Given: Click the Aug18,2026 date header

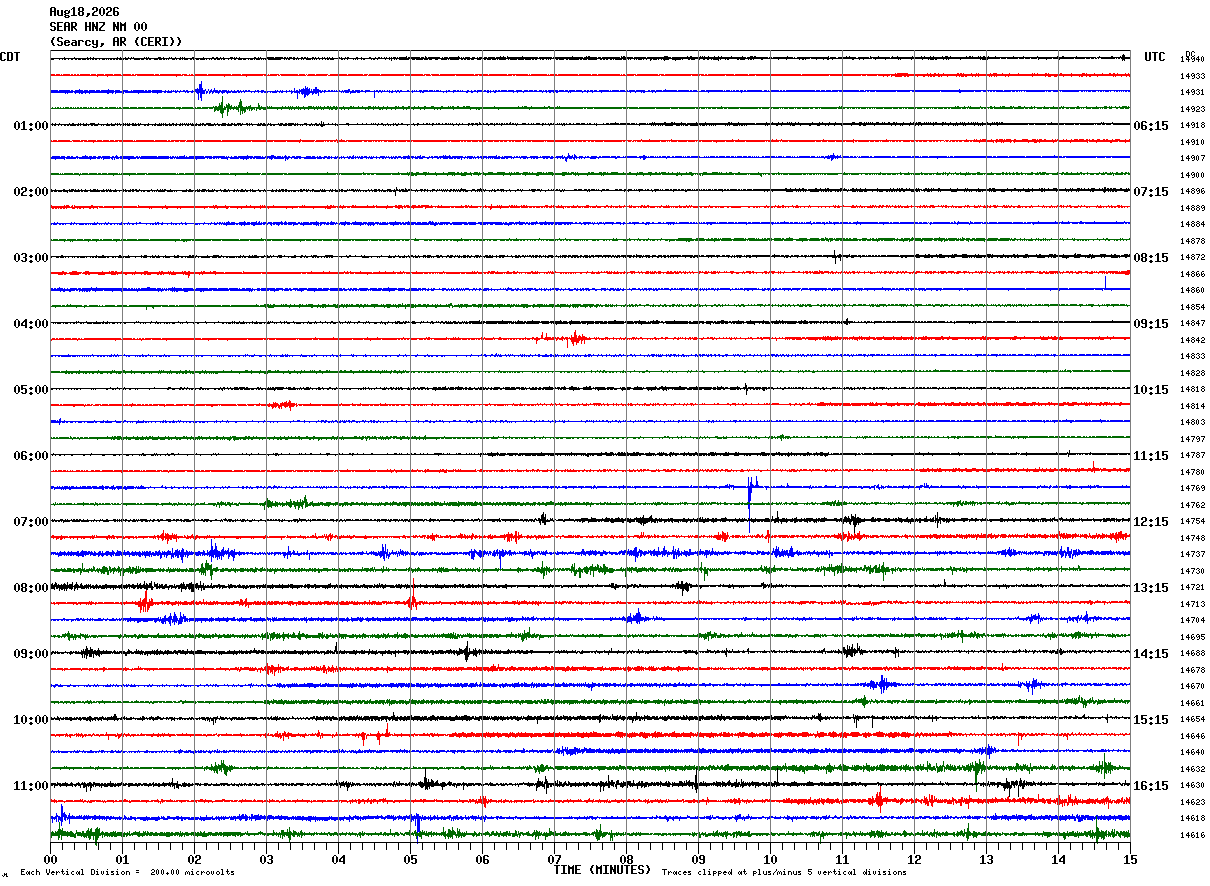Looking at the screenshot, I should click(x=84, y=12).
